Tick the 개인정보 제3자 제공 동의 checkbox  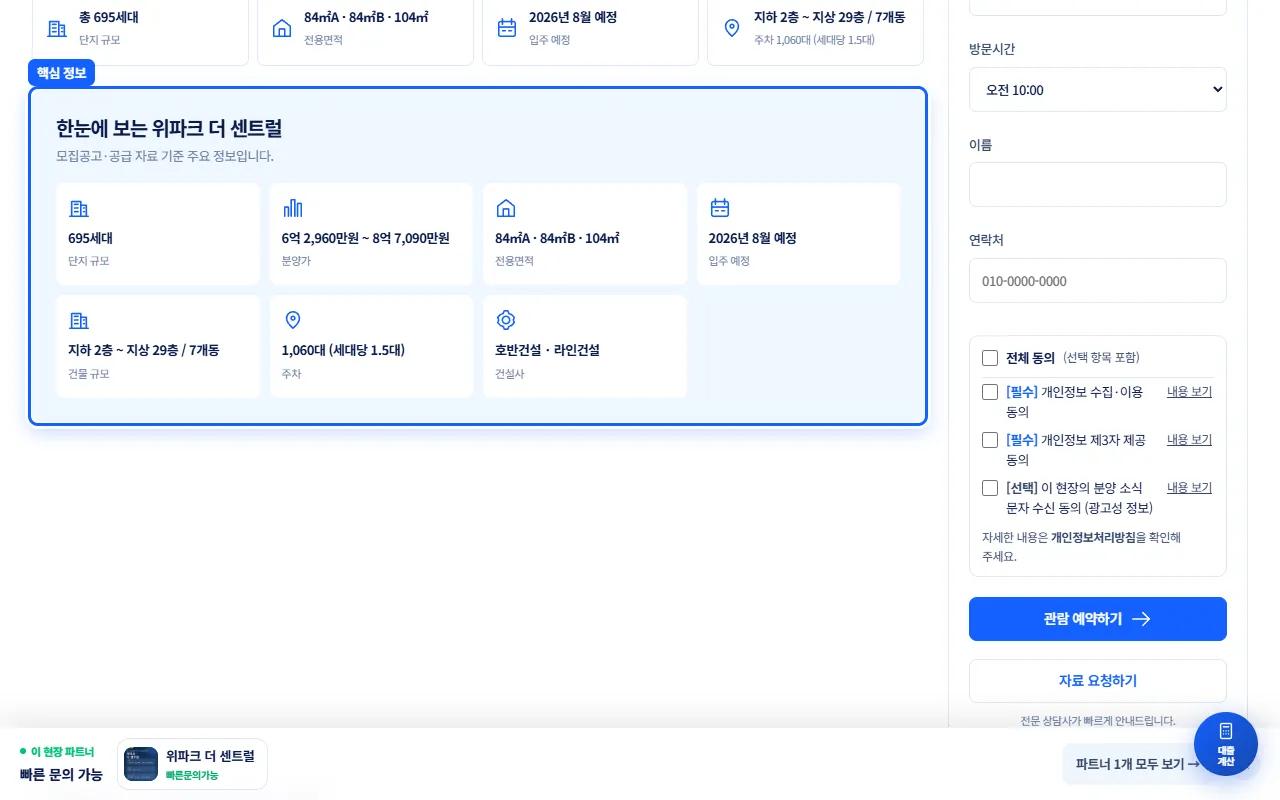[x=990, y=440]
